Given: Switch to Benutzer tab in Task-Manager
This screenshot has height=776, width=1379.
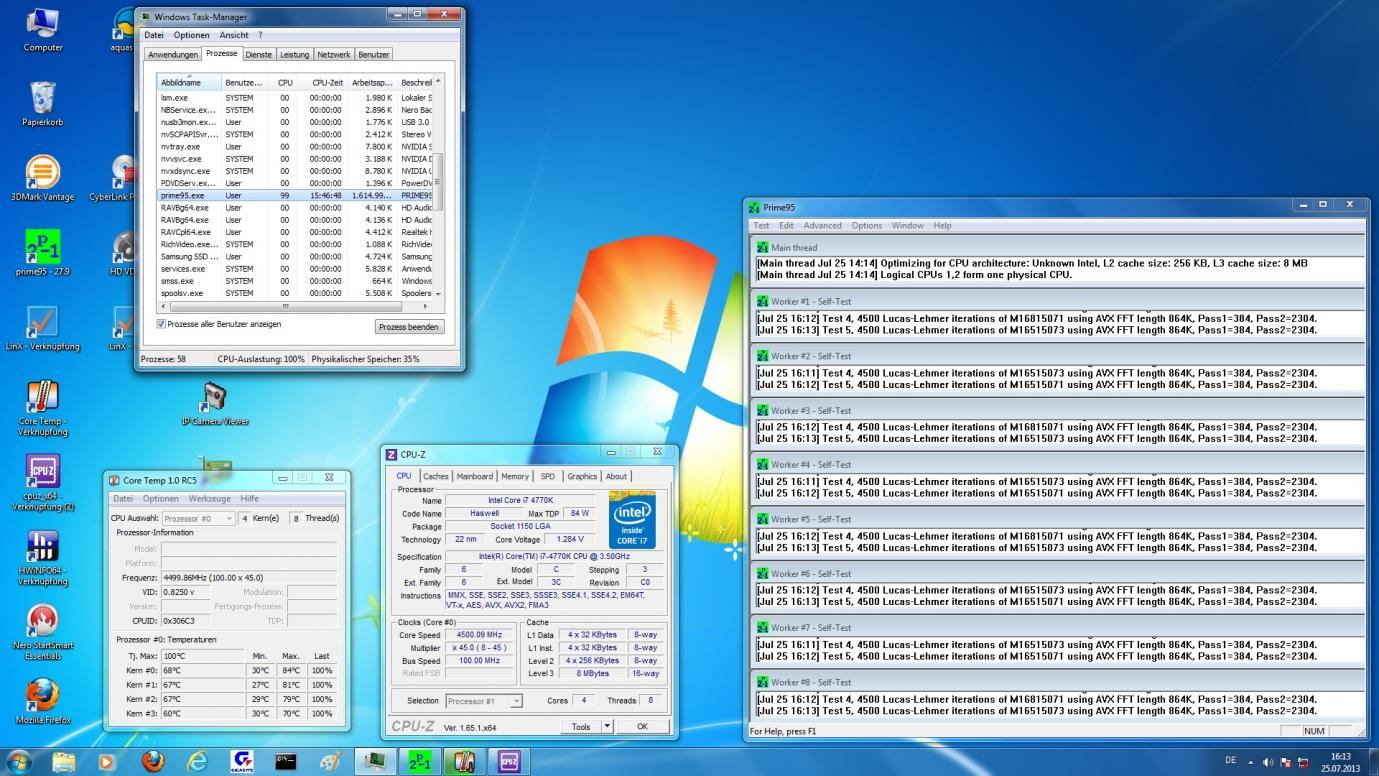Looking at the screenshot, I should point(374,54).
